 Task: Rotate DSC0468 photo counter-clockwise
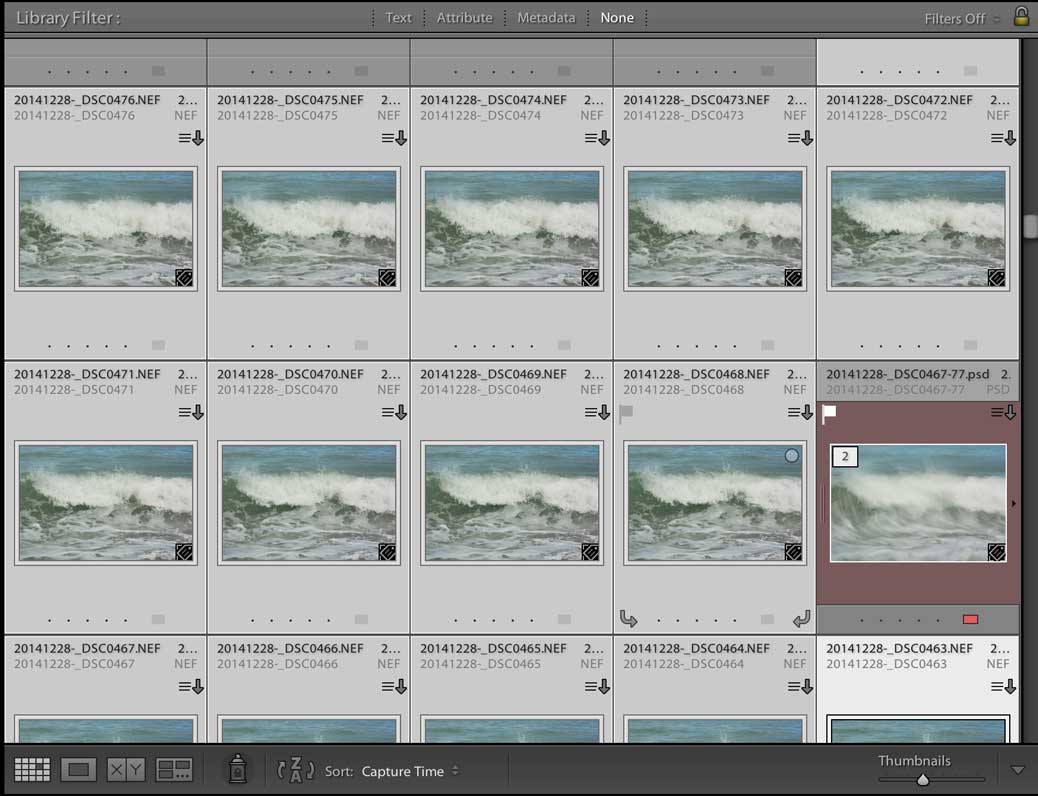click(629, 619)
